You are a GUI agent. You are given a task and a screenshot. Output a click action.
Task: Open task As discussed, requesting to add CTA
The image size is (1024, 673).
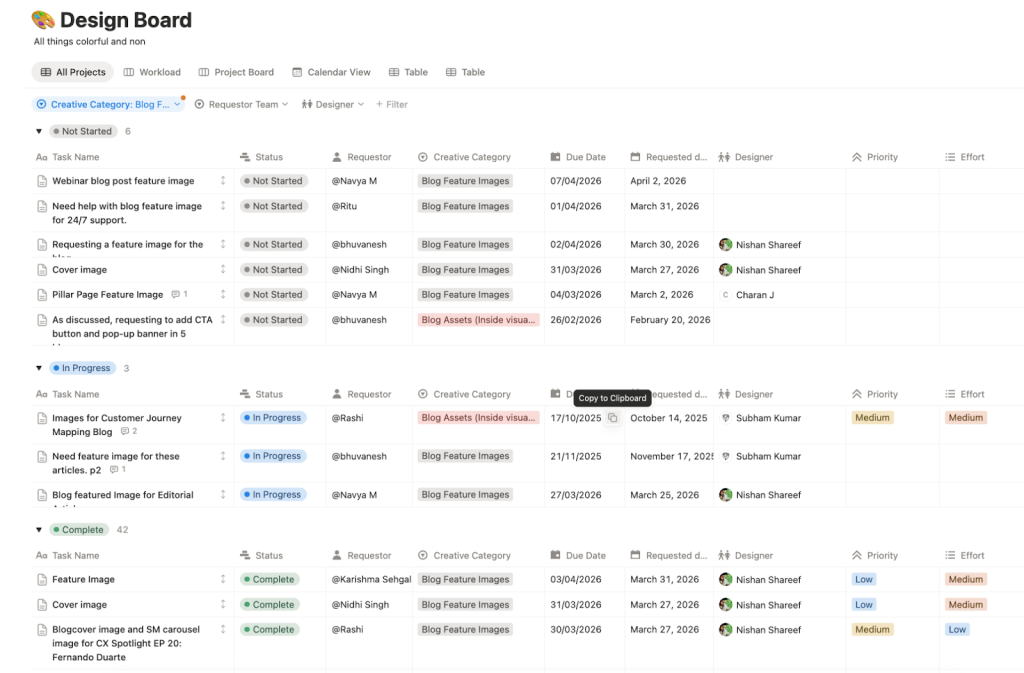point(132,326)
